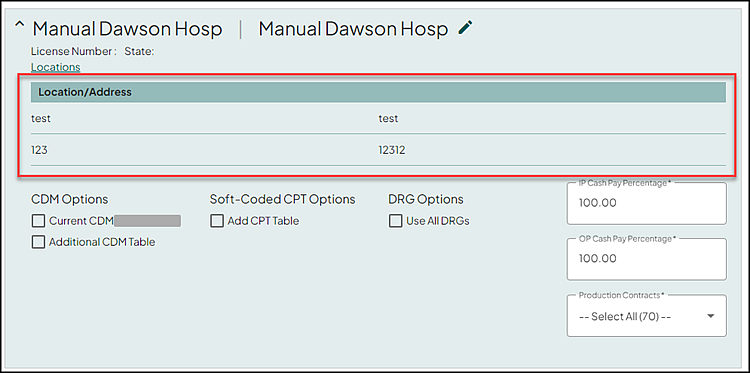Click the IP Cash Pay Percentage field
This screenshot has height=373, width=750.
point(647,203)
